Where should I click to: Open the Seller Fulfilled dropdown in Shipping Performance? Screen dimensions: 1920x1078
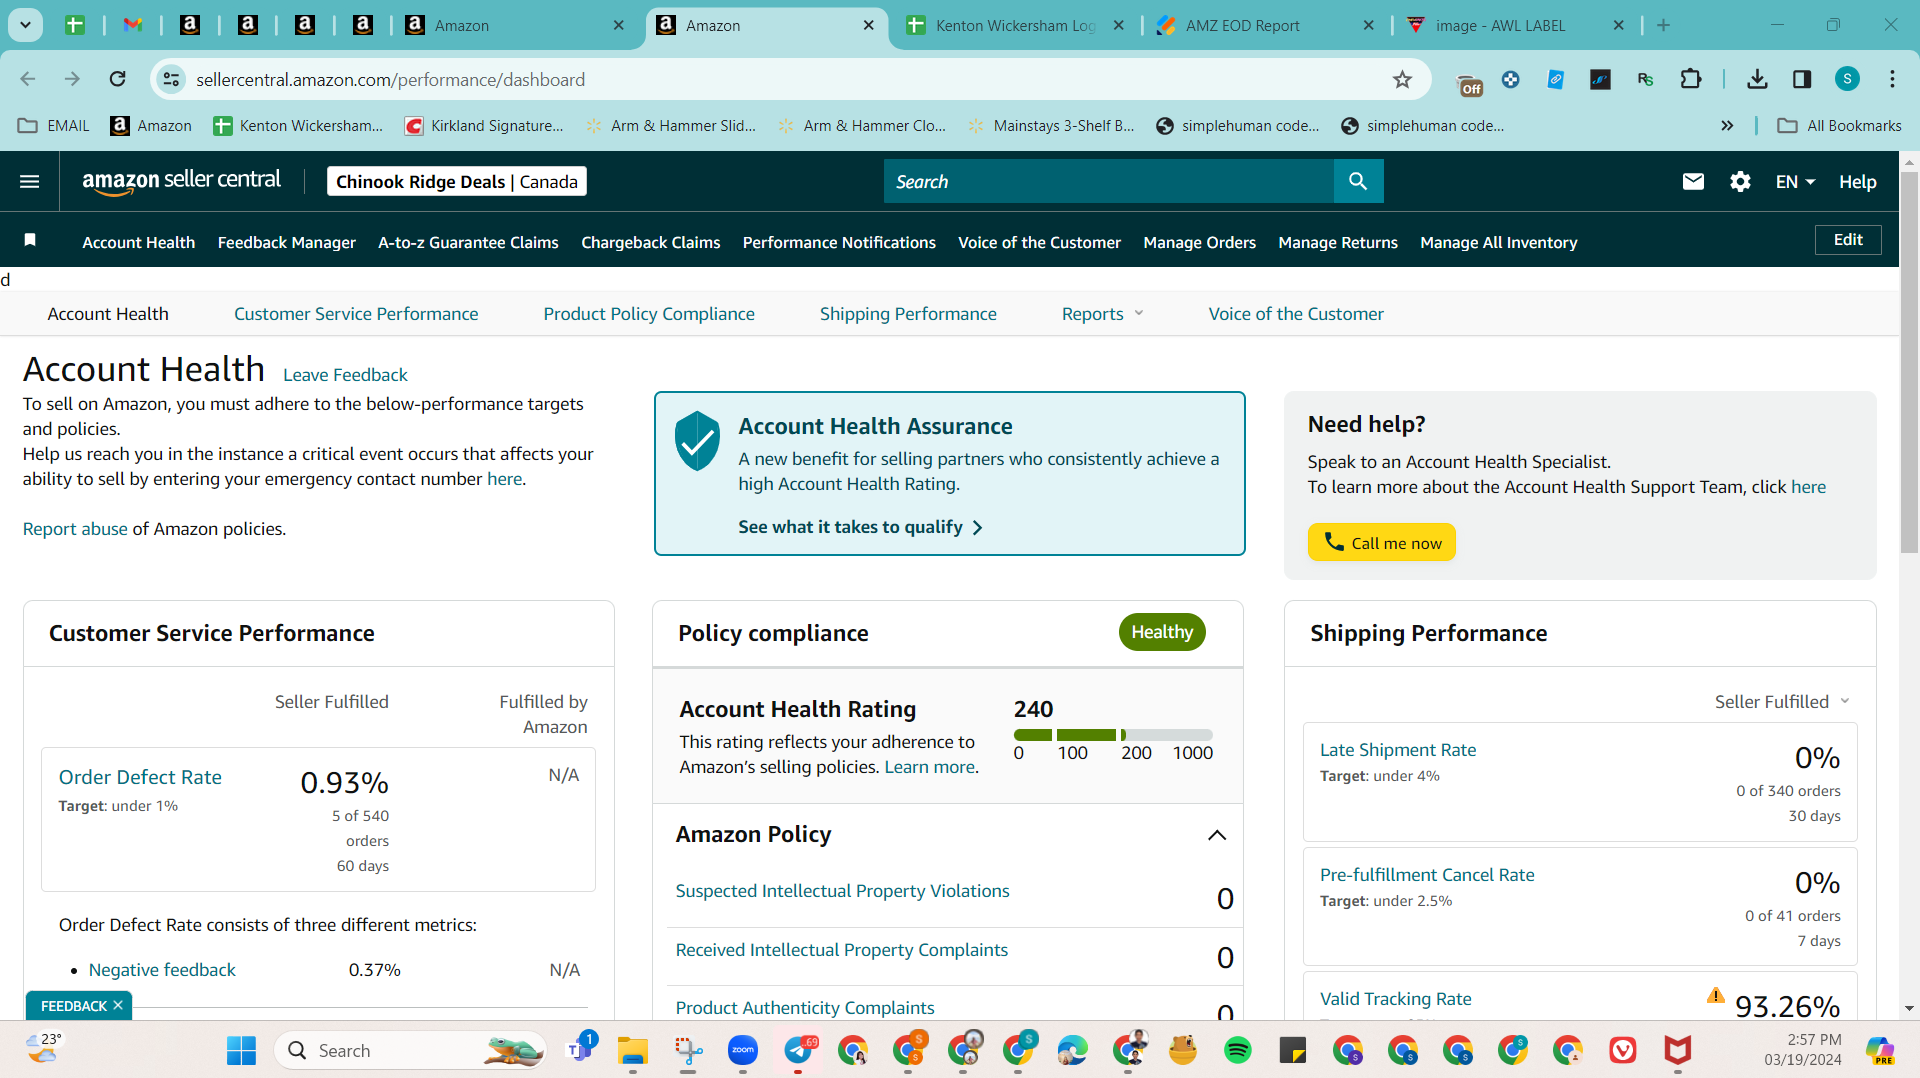(x=1782, y=701)
